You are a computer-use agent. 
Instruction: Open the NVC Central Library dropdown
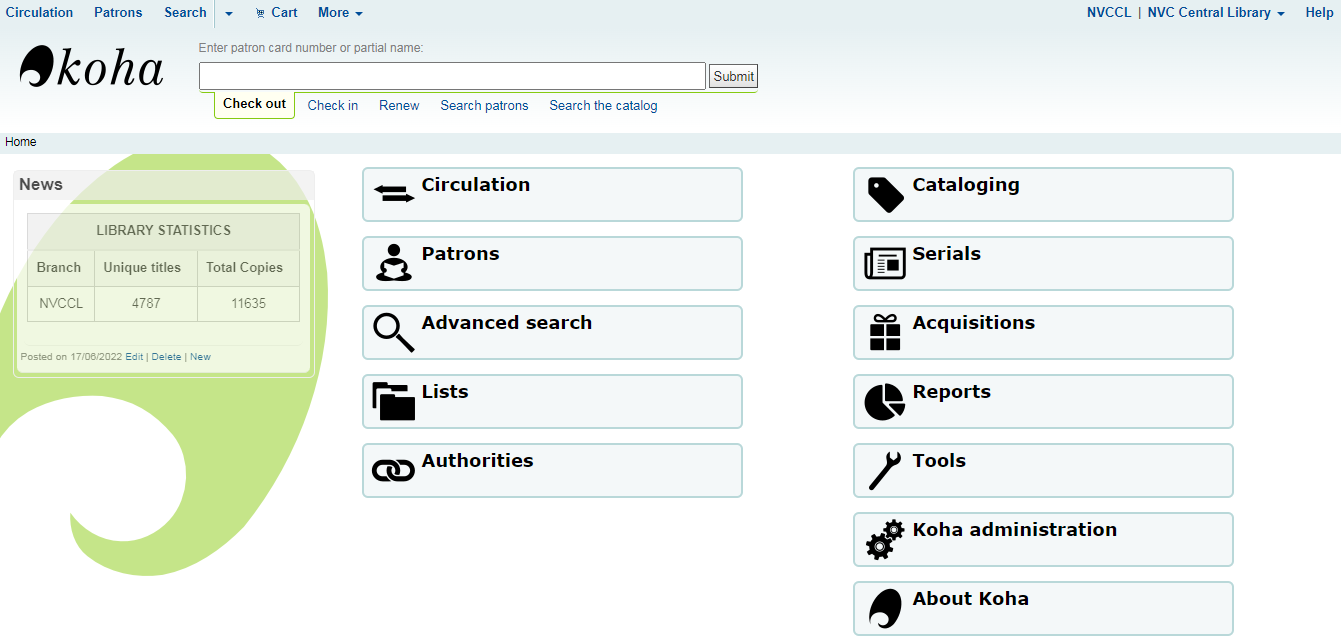point(1215,13)
